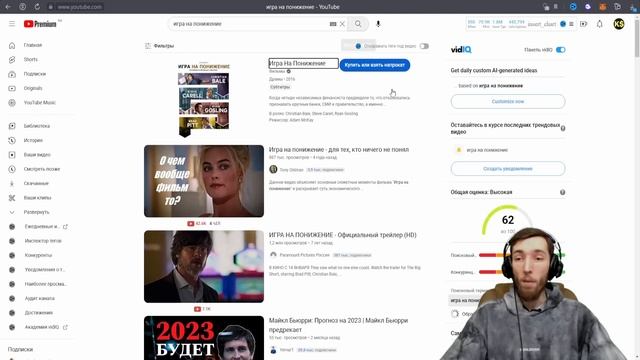Screen dimensions: 640x360
Task: Open Originals in the sidebar
Action: tap(33, 88)
